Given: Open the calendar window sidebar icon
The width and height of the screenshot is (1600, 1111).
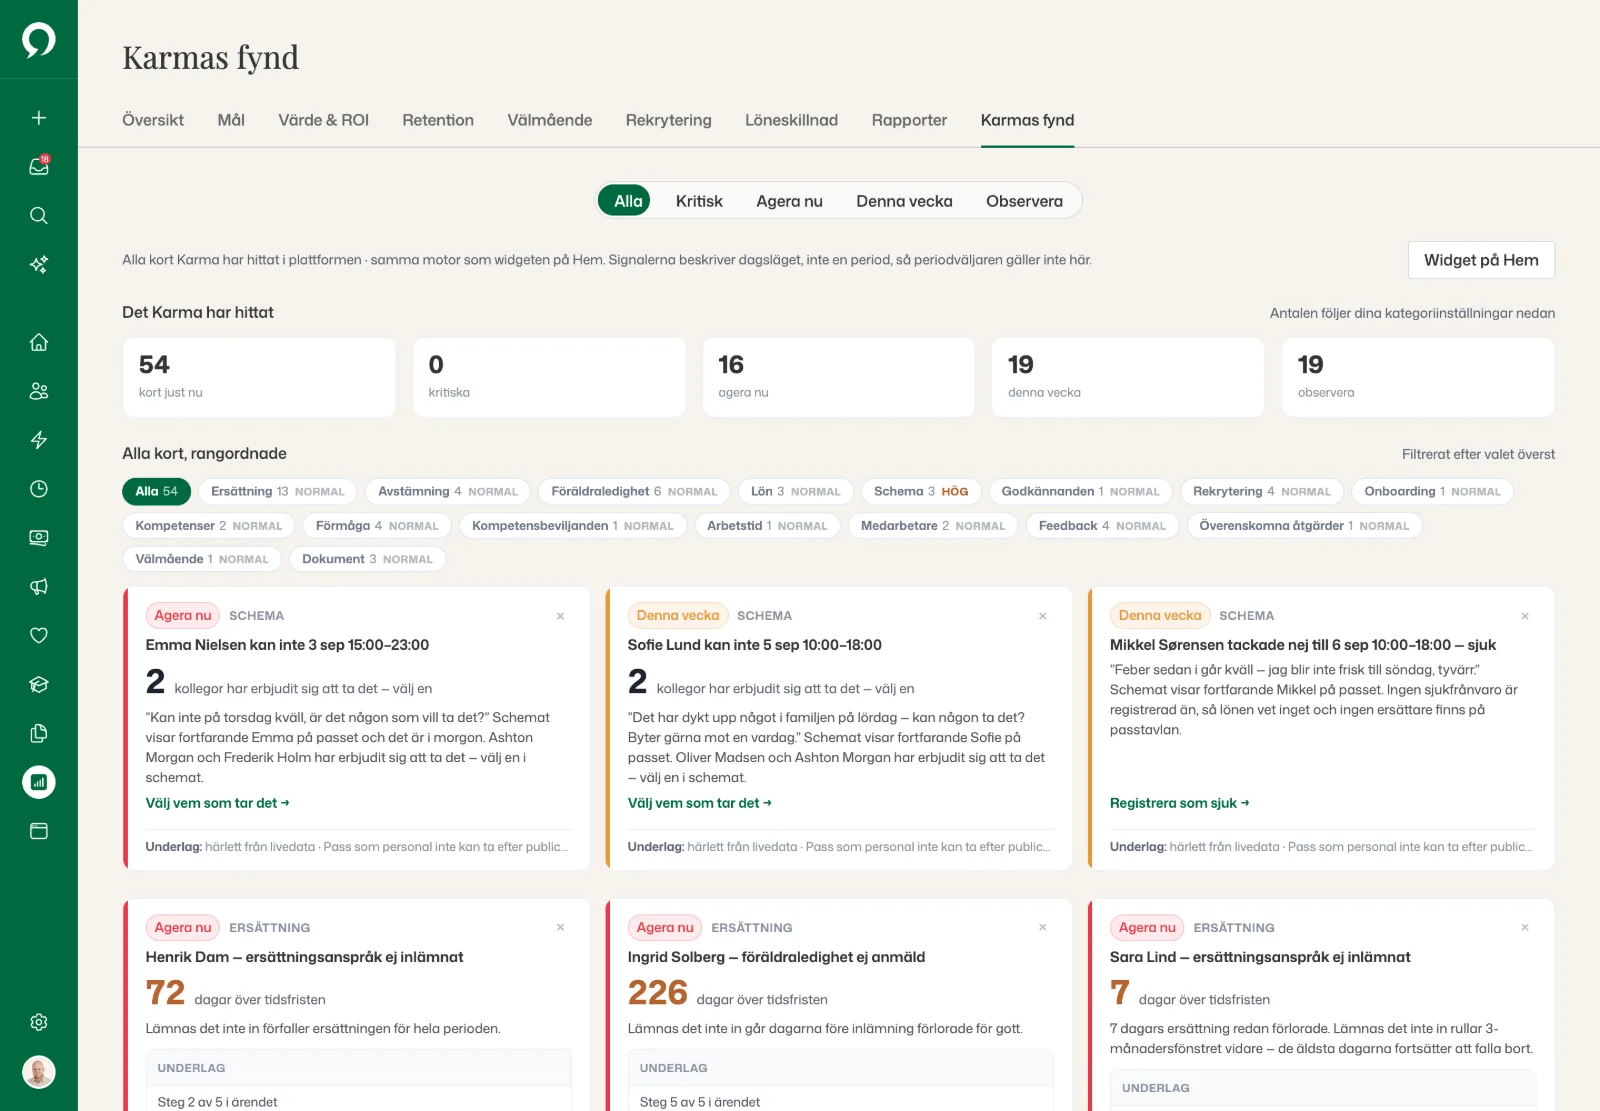Looking at the screenshot, I should (38, 831).
